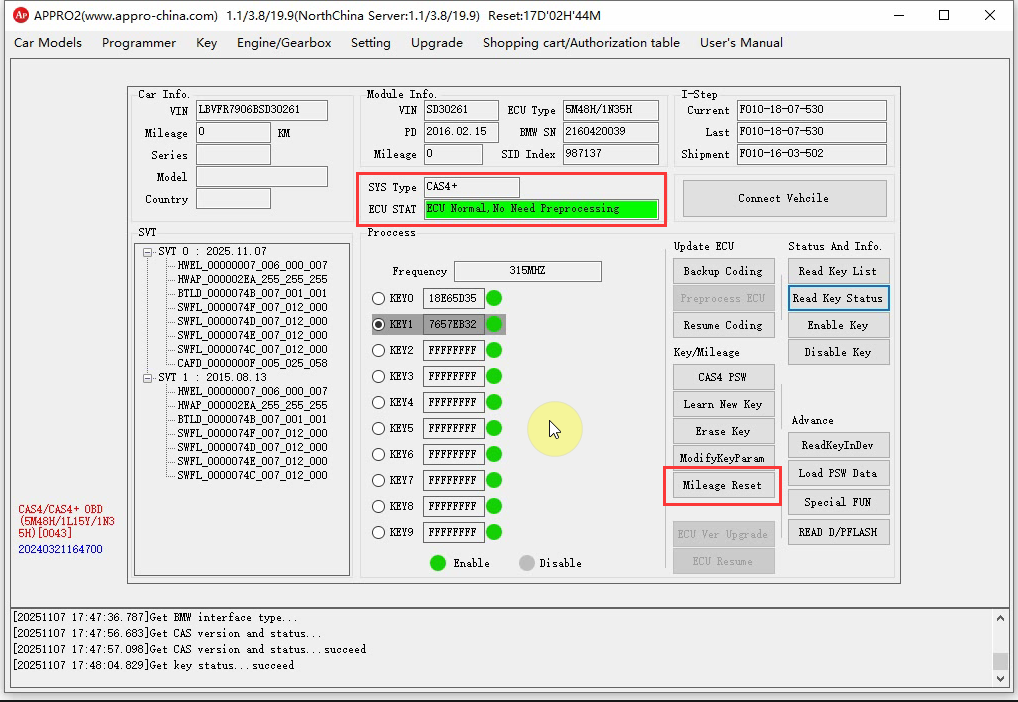1018x702 pixels.
Task: Click the green status indicator beside KEY0
Action: pyautogui.click(x=494, y=298)
